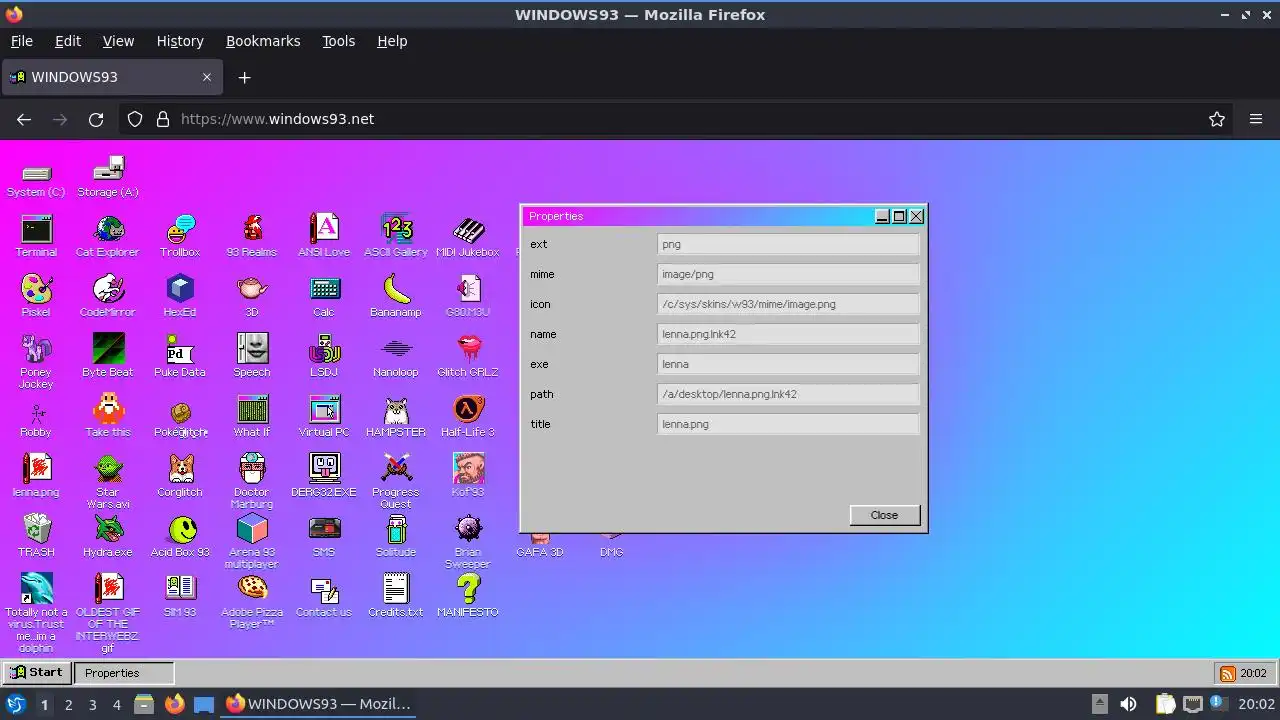
Task: Launch Robby stick figure icon
Action: coord(36,417)
